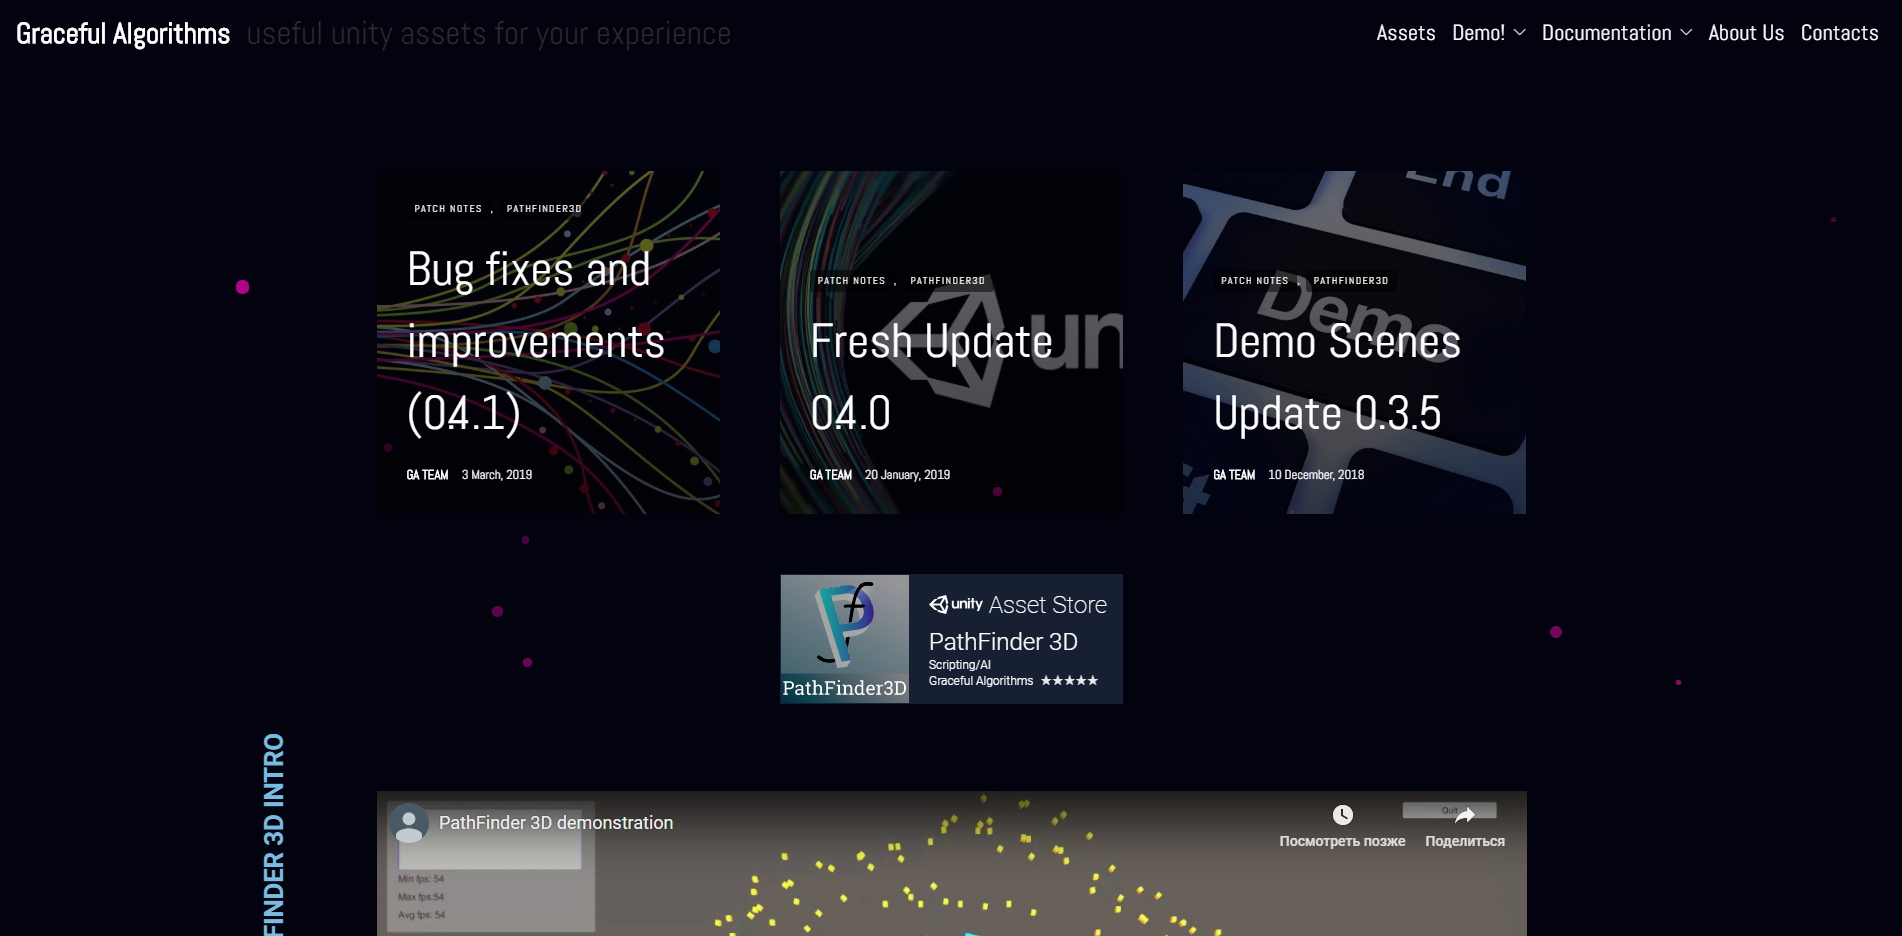Screen dimensions: 1902x936
Task: Open the Graceful Algorithms home link
Action: 123,34
